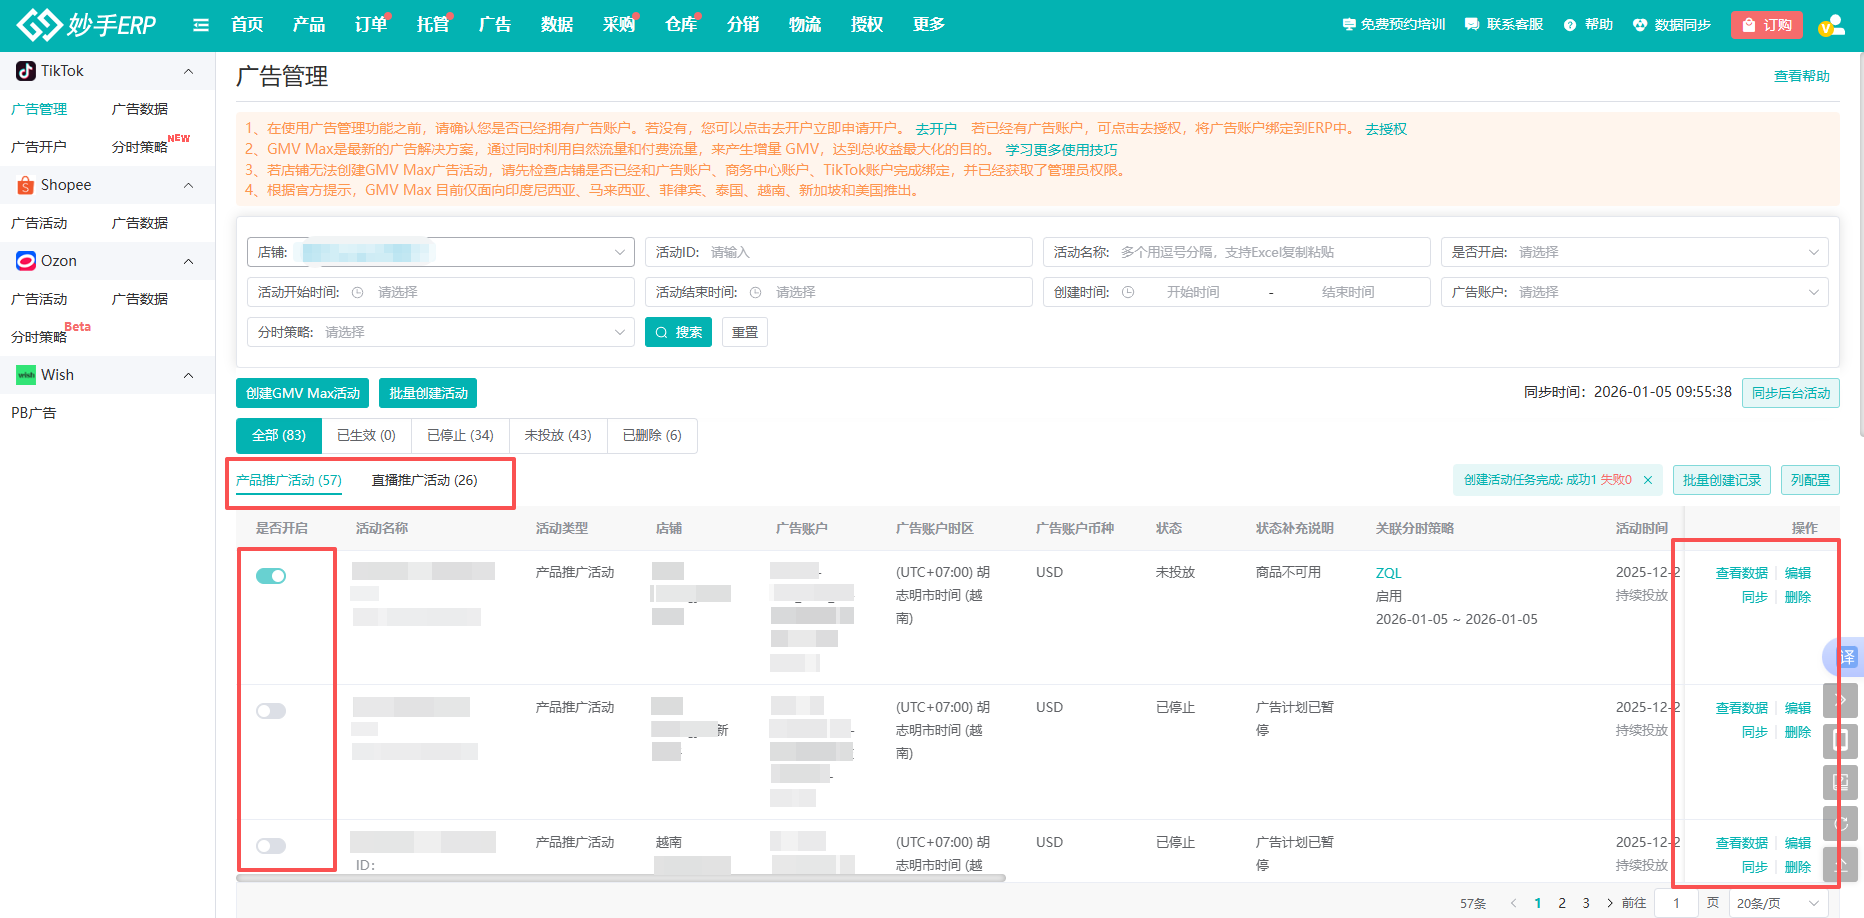Click the magnifier icon on 搜索 button
Screen dimensions: 1864x918
[x=661, y=332]
